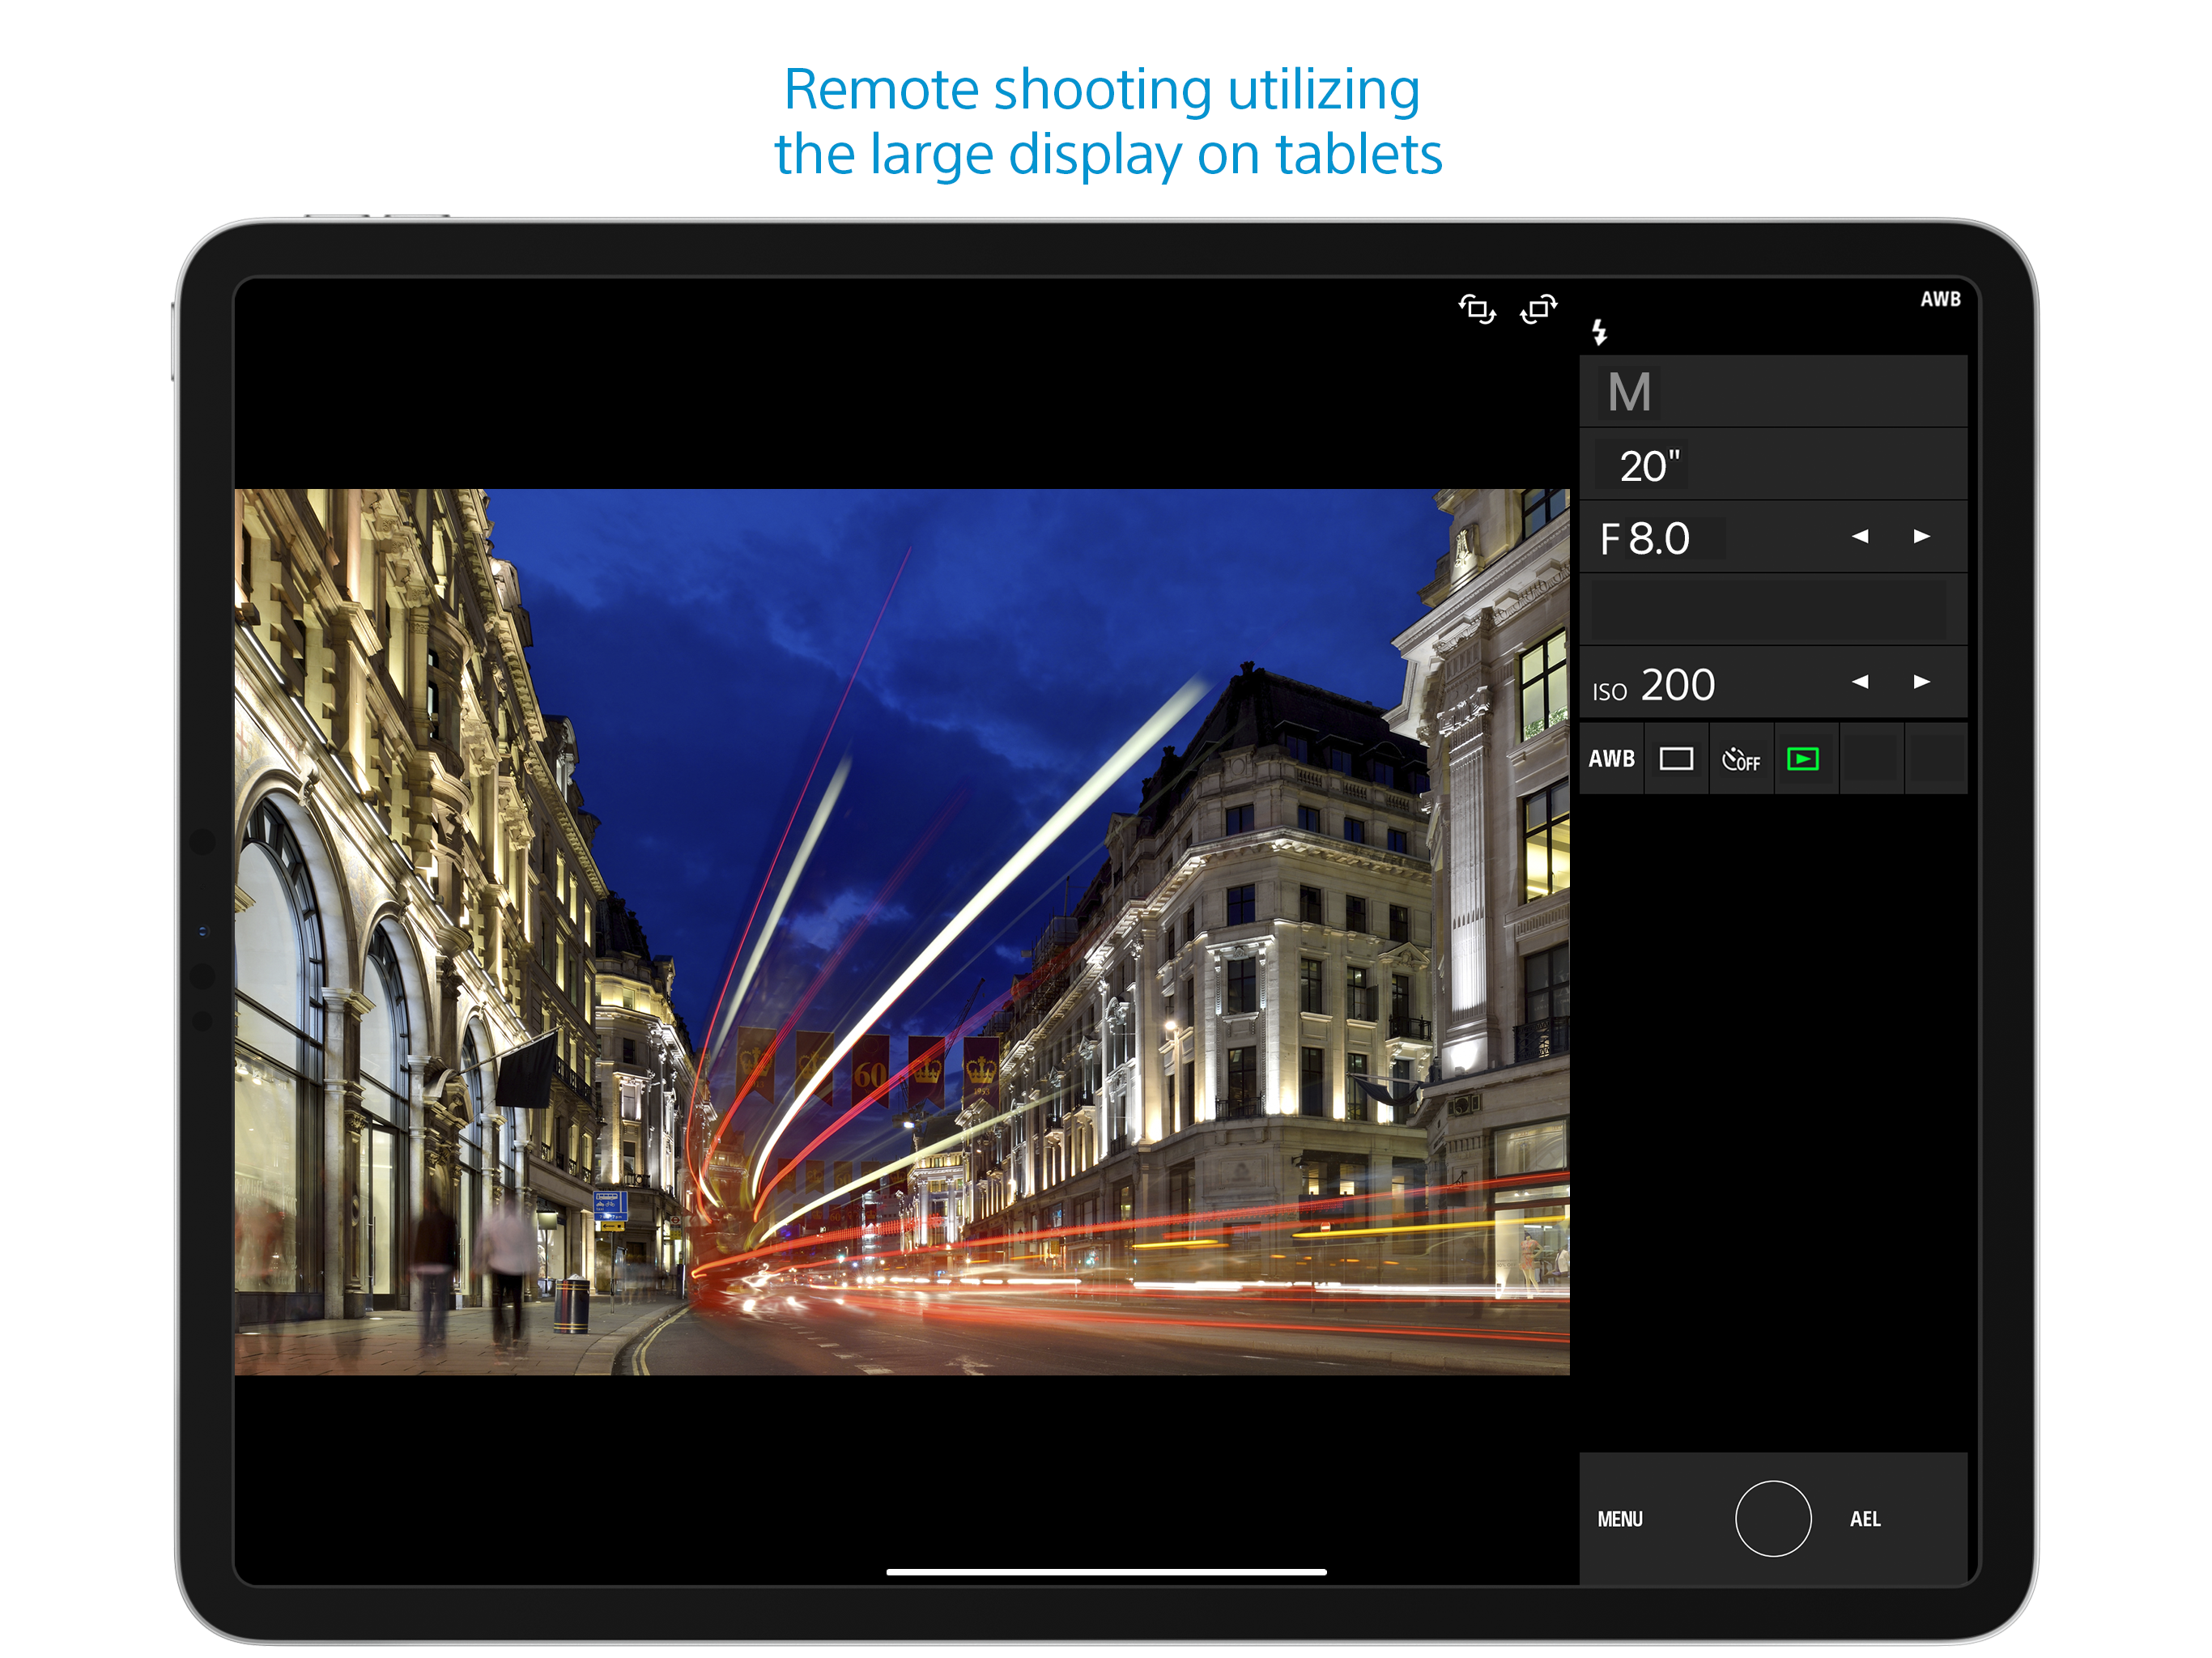Select the single shooting drive mode rectangle icon
Viewport: 2212px width, 1658px height.
(1676, 759)
